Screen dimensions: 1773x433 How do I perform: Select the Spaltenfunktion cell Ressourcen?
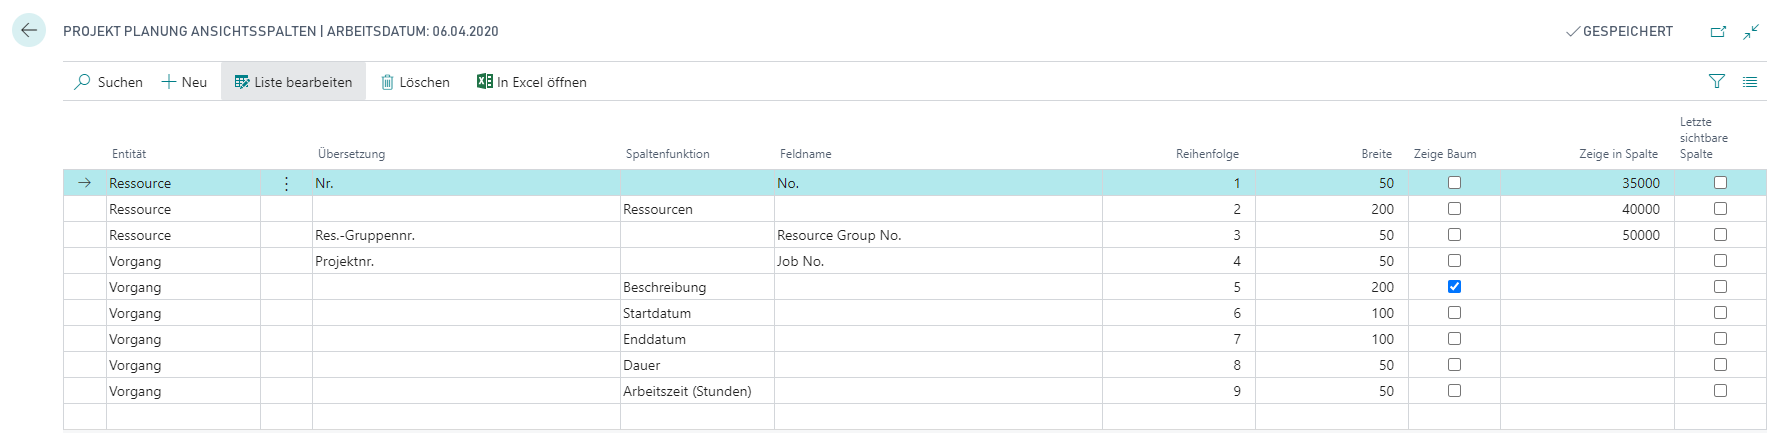click(x=697, y=209)
